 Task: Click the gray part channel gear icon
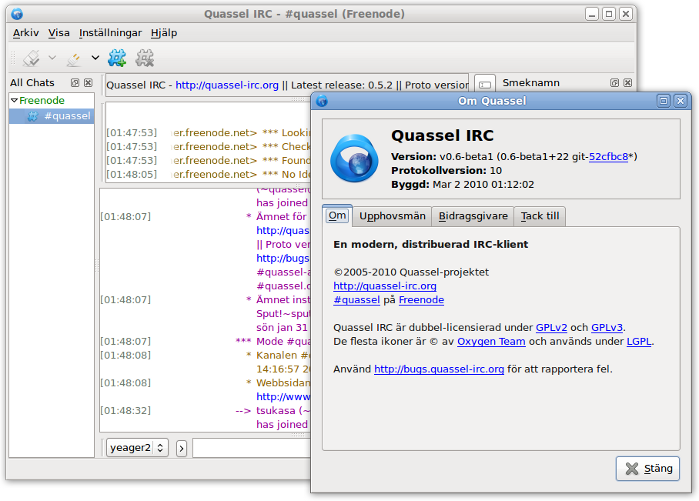tap(145, 58)
